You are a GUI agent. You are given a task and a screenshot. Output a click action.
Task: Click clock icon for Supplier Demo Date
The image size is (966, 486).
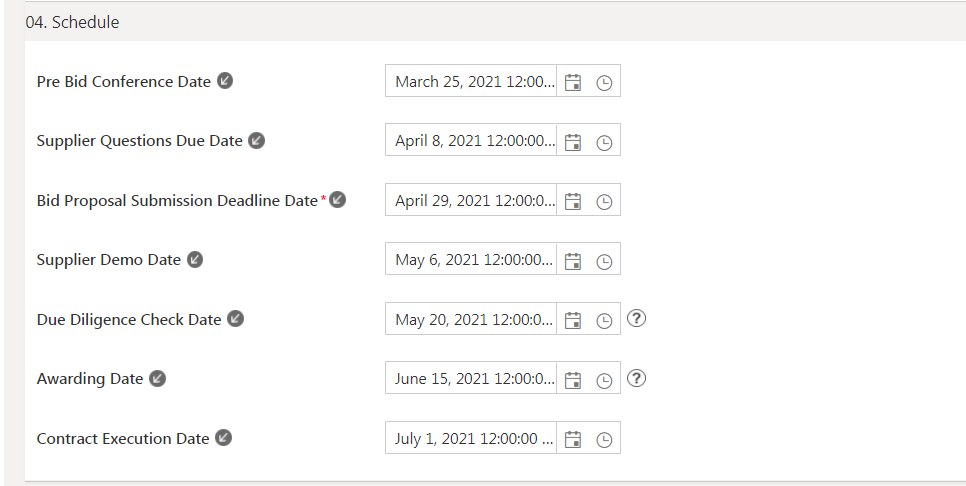point(604,261)
